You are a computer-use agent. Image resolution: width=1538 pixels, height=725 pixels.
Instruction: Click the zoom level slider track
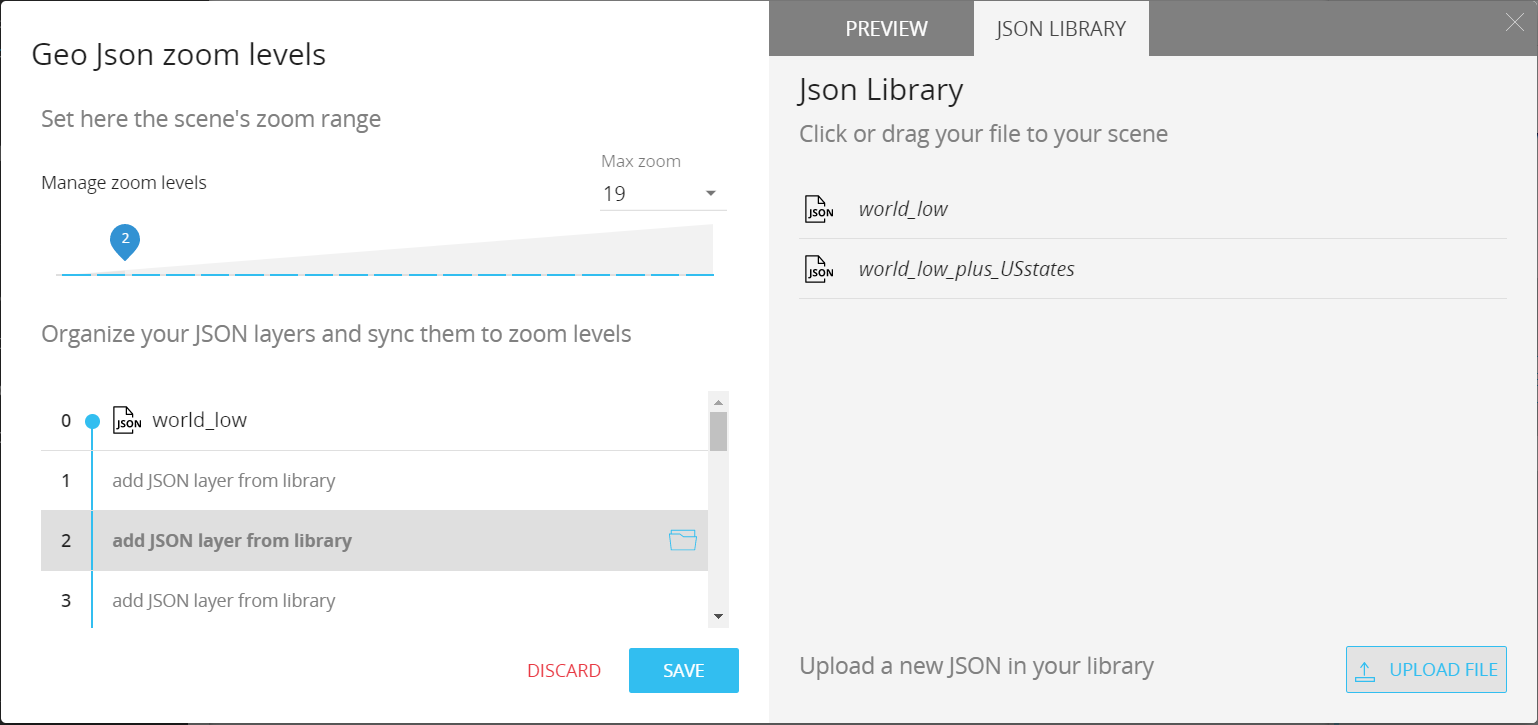point(387,274)
